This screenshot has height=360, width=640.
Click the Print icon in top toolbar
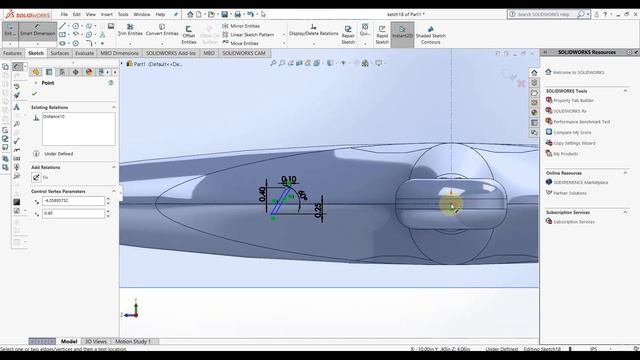(x=238, y=14)
